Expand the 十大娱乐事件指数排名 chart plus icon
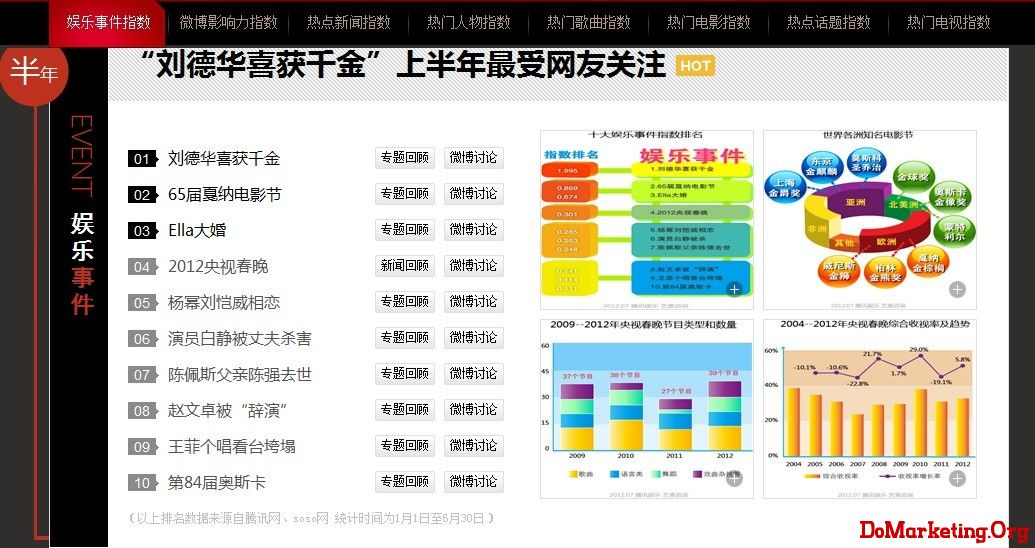 point(734,289)
